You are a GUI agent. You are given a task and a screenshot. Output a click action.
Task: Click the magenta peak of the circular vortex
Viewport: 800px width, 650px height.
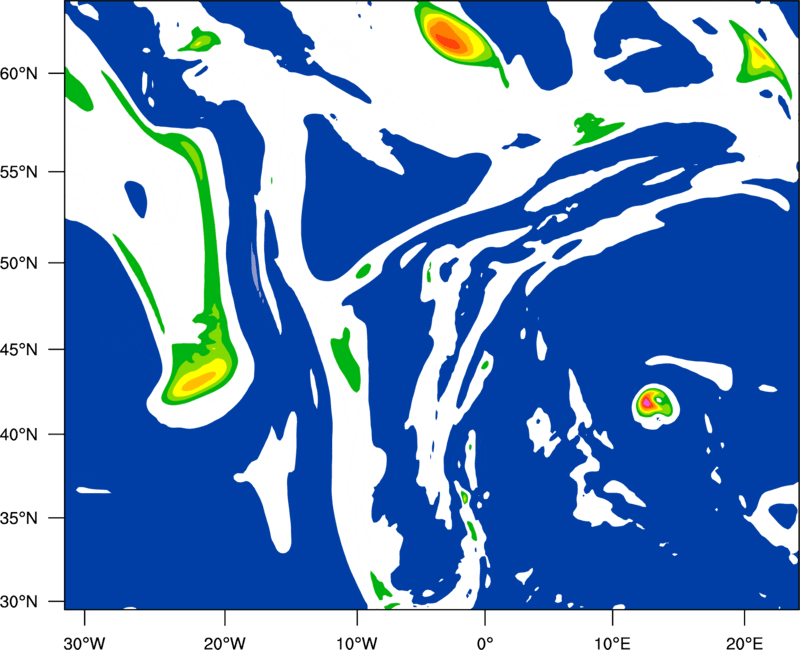coord(647,403)
